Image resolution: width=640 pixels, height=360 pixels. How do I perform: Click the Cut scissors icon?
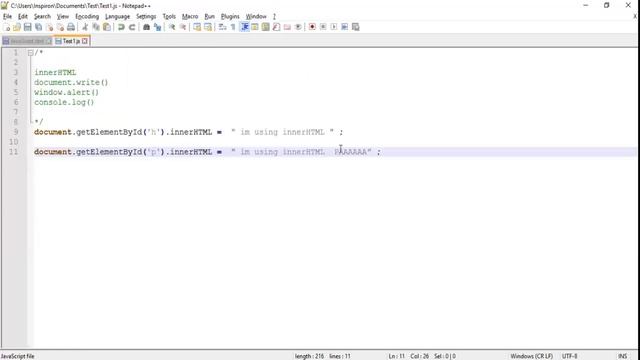coord(85,27)
